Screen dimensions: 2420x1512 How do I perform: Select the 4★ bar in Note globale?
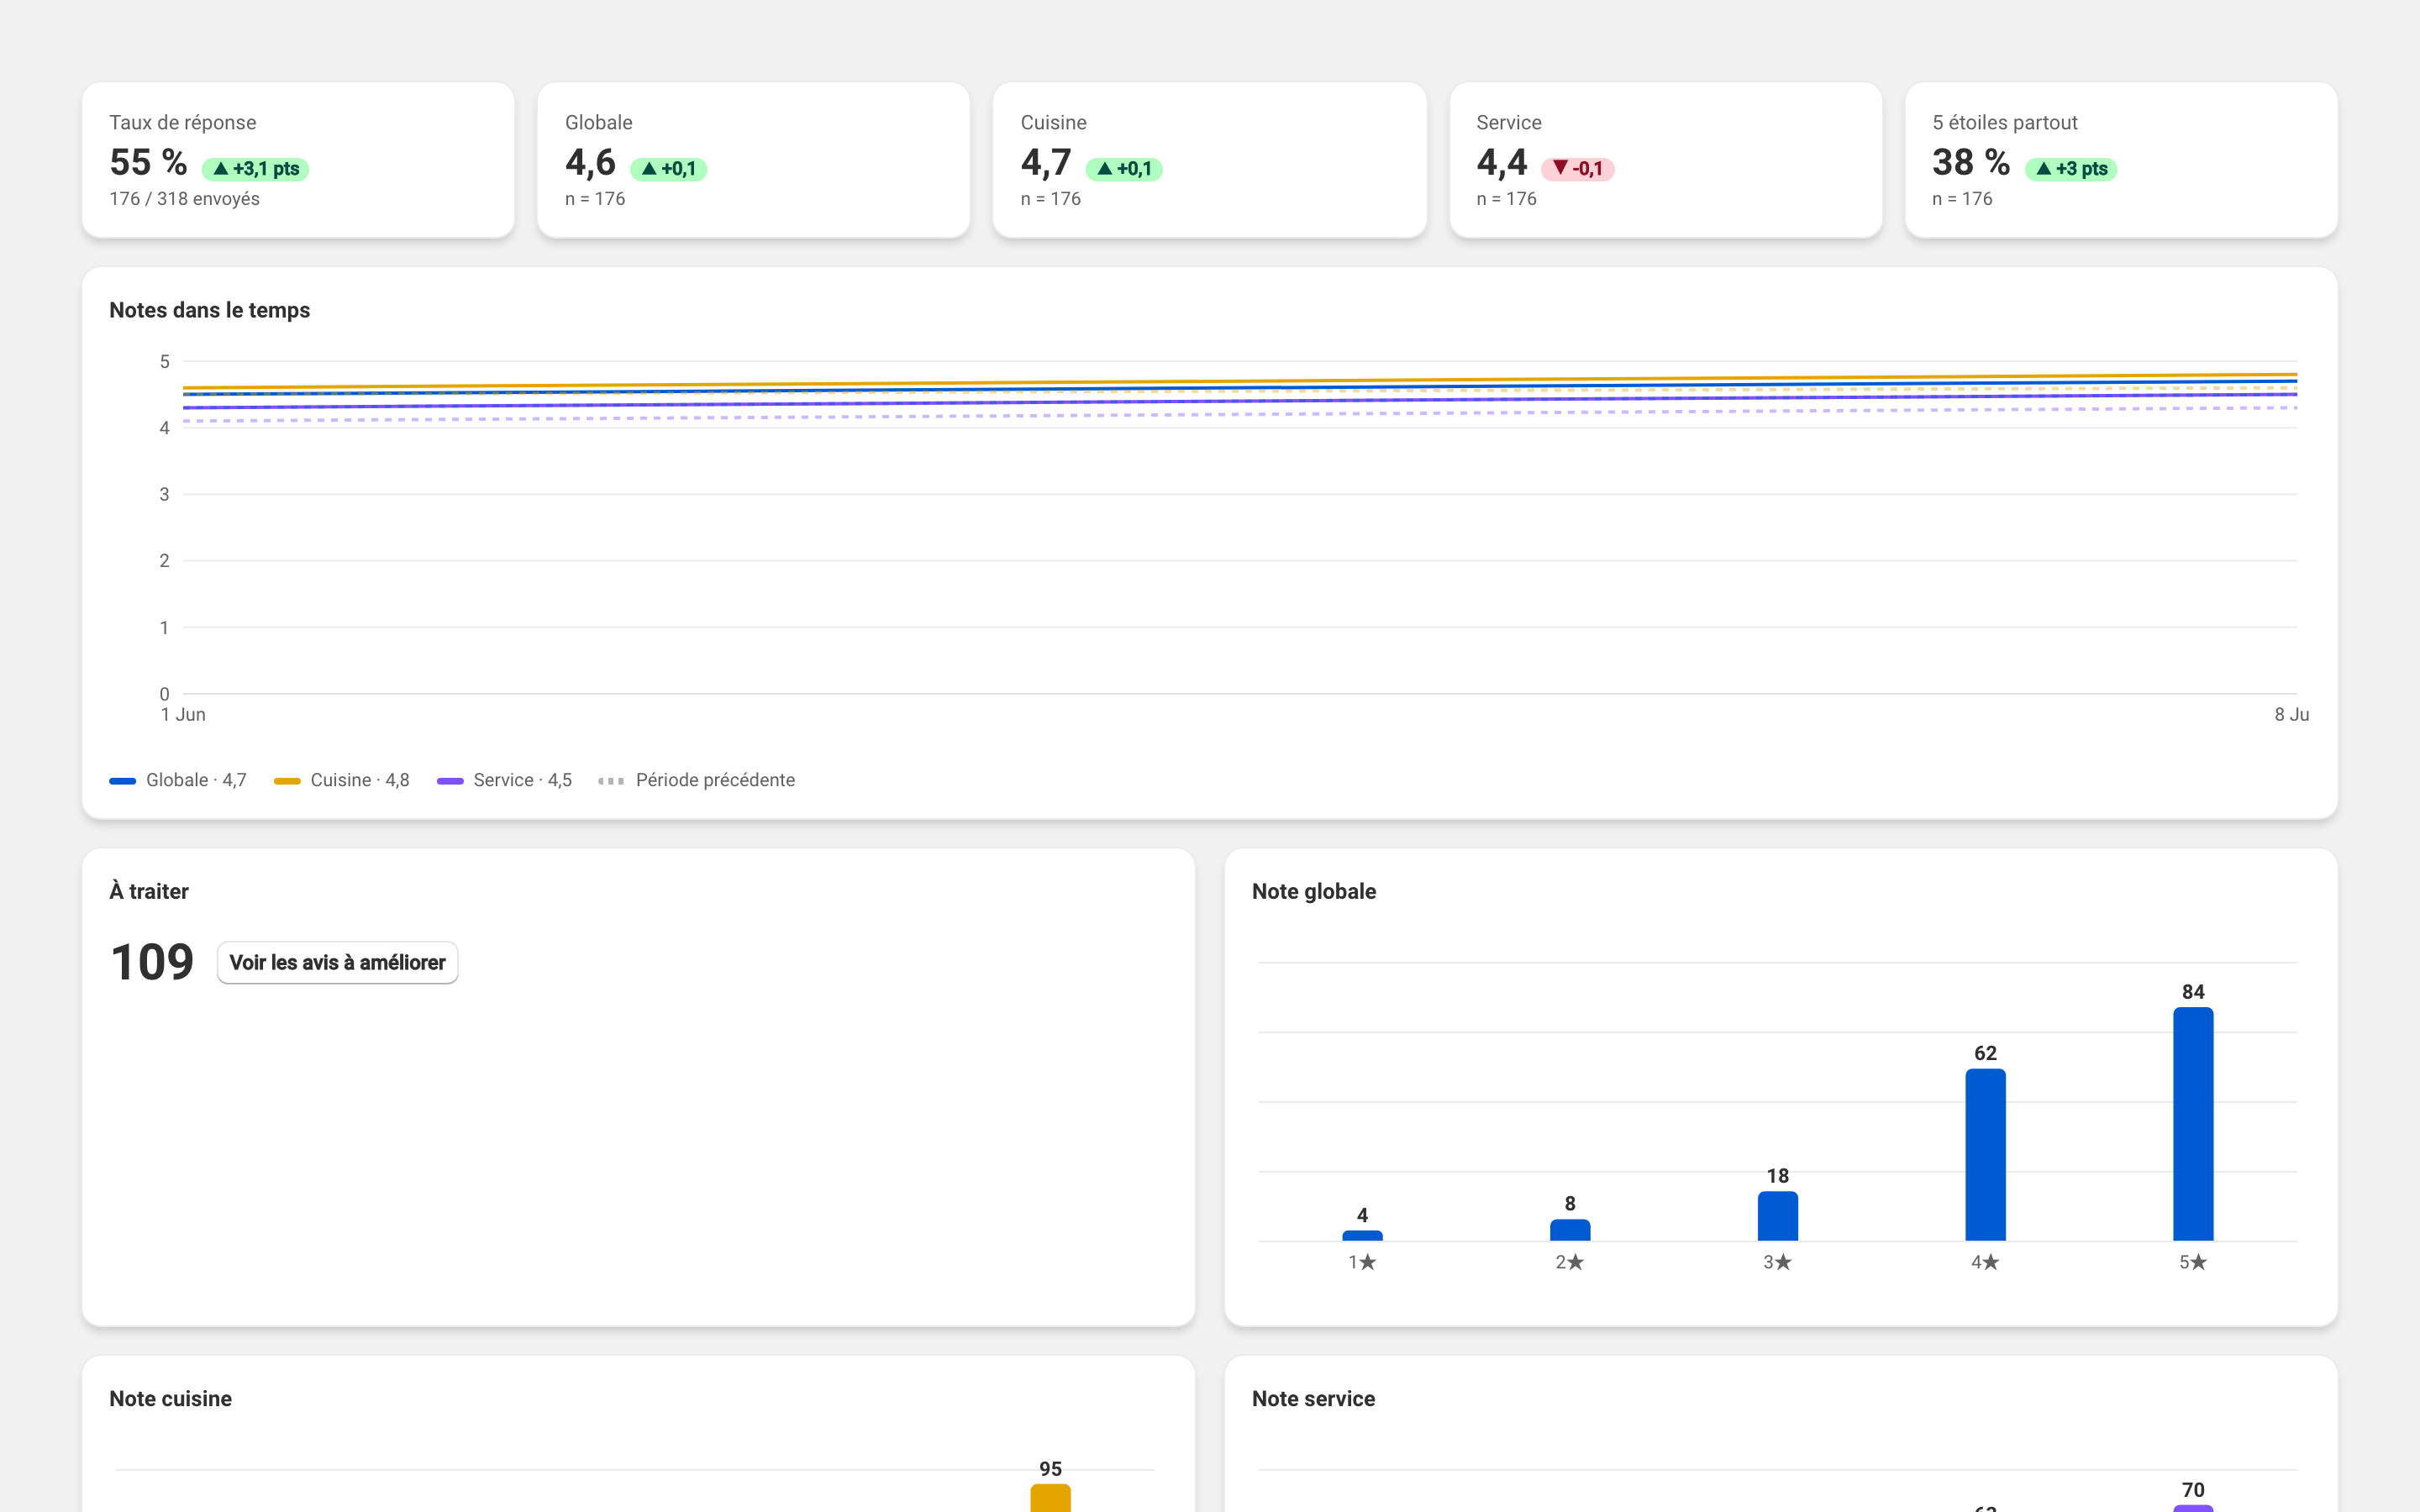1985,1155
